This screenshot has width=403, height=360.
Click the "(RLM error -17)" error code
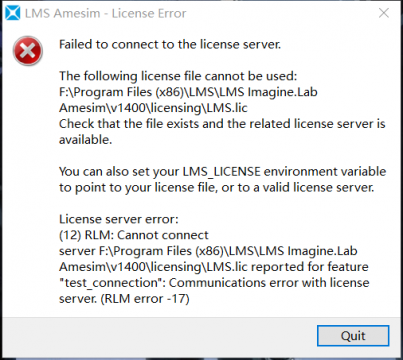[145, 298]
